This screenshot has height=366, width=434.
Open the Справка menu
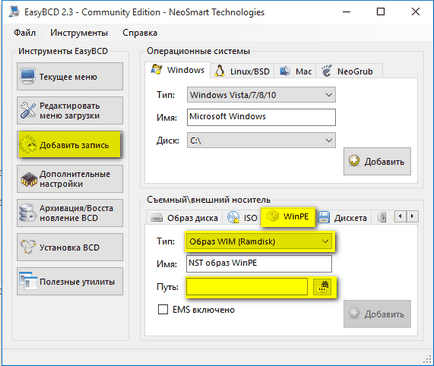[x=140, y=33]
